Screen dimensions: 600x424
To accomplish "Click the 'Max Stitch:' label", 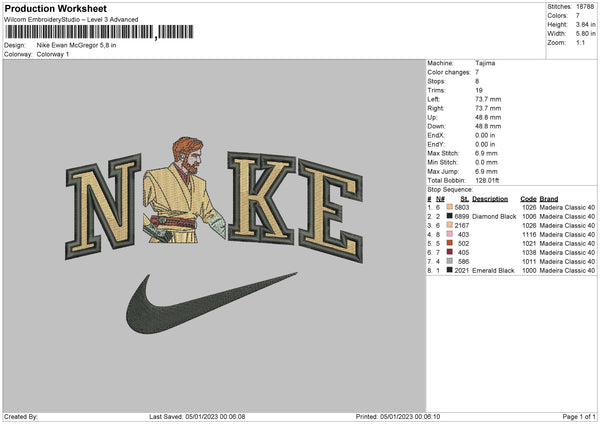I will click(443, 153).
